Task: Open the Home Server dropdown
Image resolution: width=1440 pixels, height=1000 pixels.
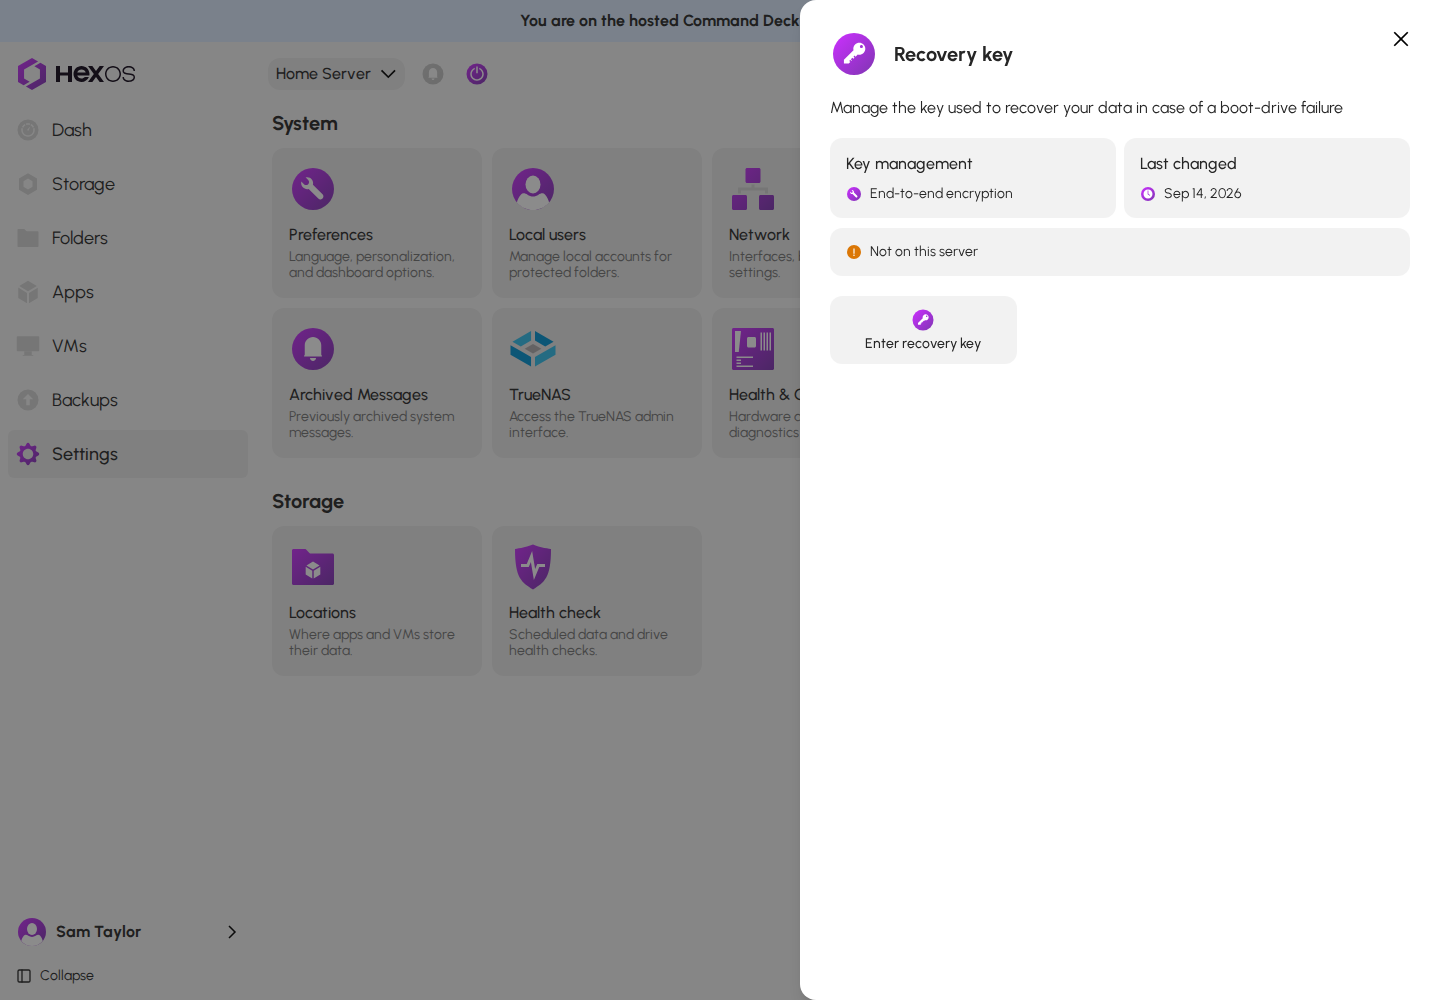Action: point(336,74)
